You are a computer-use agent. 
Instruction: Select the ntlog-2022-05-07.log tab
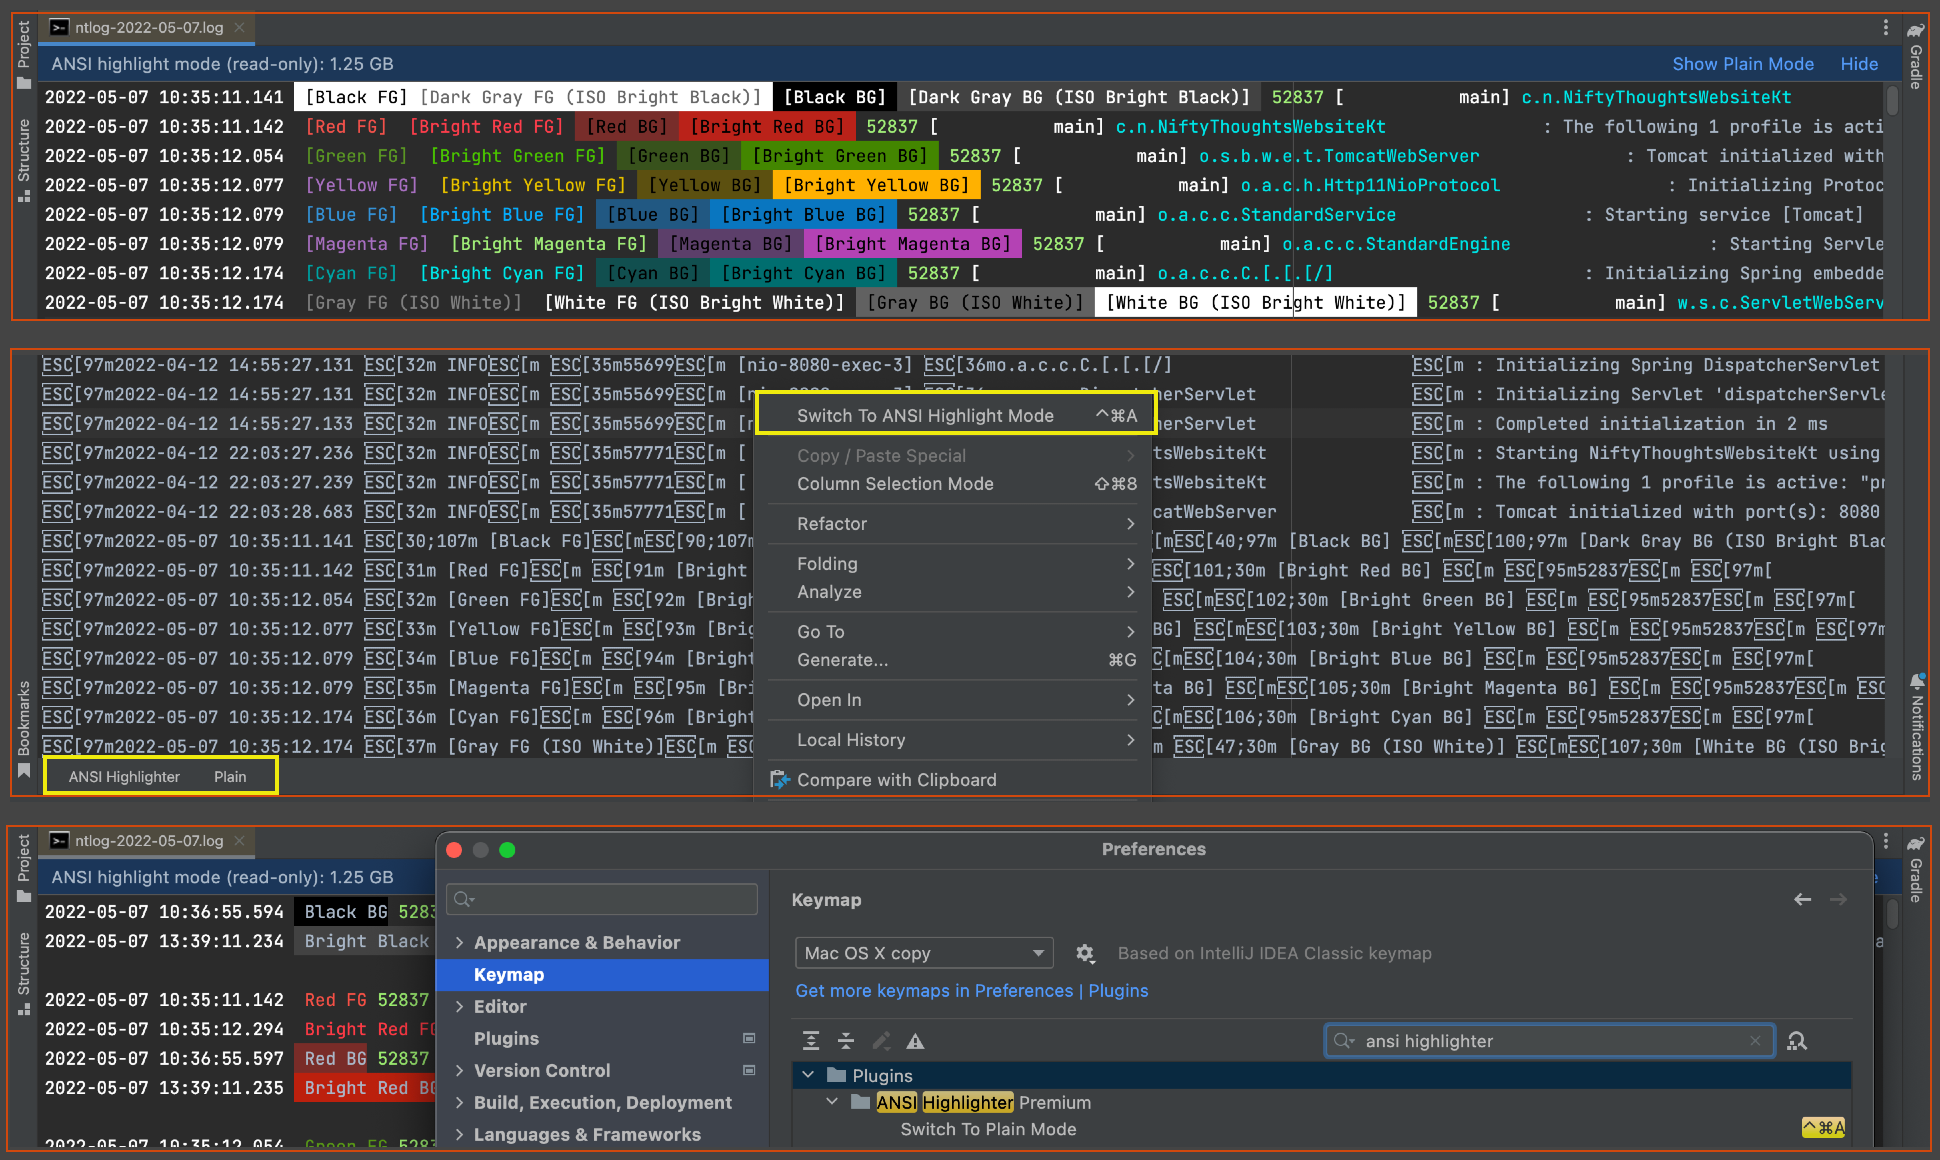click(x=145, y=28)
